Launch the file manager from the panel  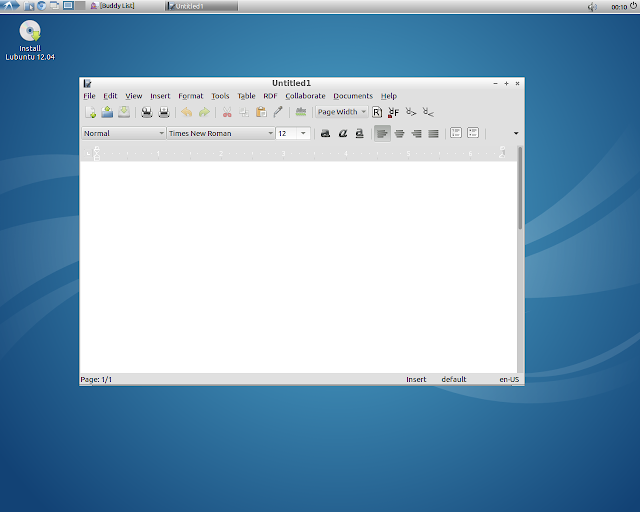pyautogui.click(x=29, y=6)
